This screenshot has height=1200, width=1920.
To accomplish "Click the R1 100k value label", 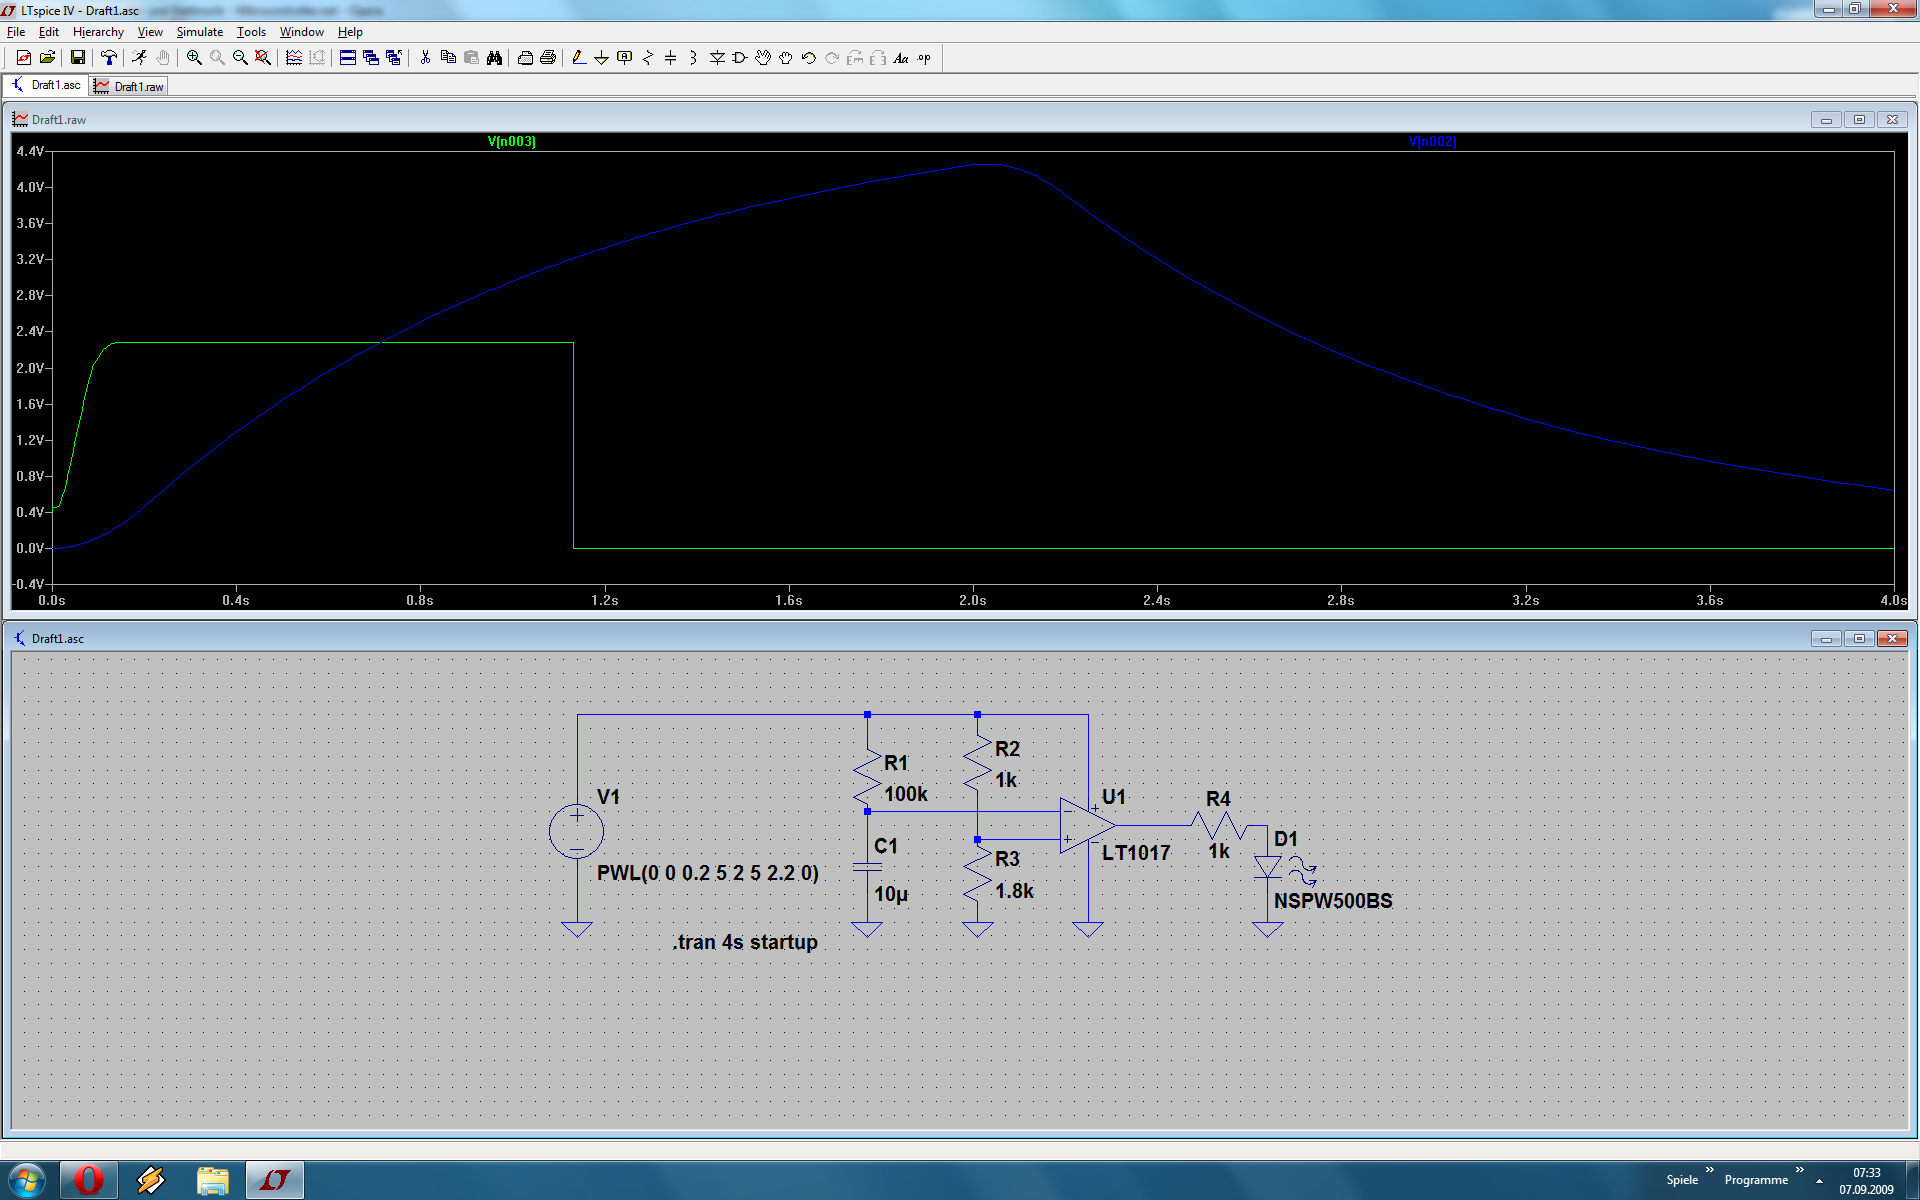I will click(906, 794).
